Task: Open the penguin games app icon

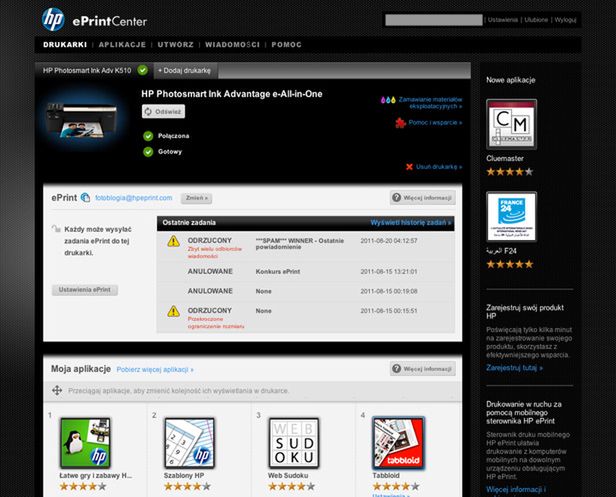Action: [85, 443]
